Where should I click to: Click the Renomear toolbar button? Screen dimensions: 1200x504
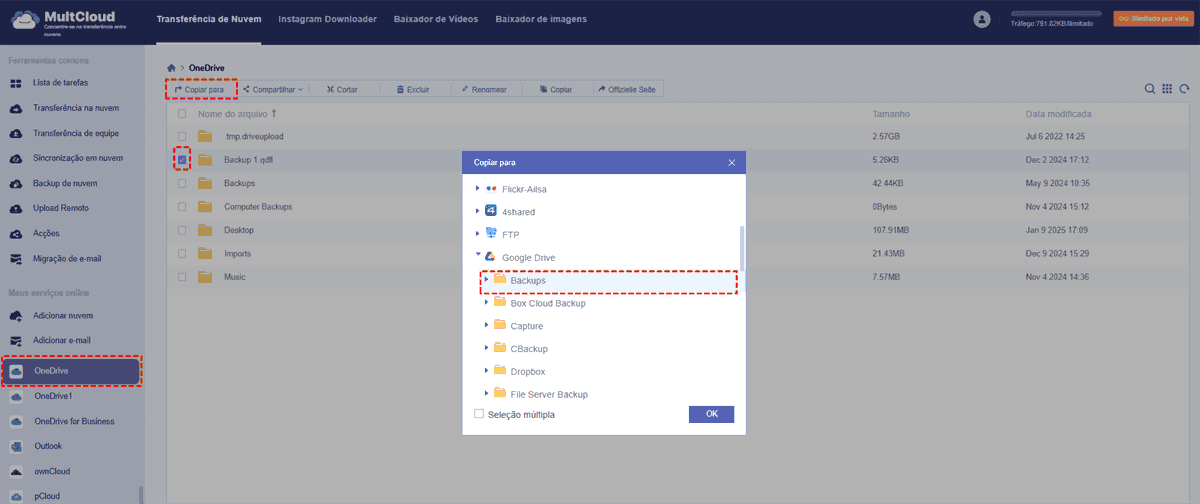click(x=483, y=89)
